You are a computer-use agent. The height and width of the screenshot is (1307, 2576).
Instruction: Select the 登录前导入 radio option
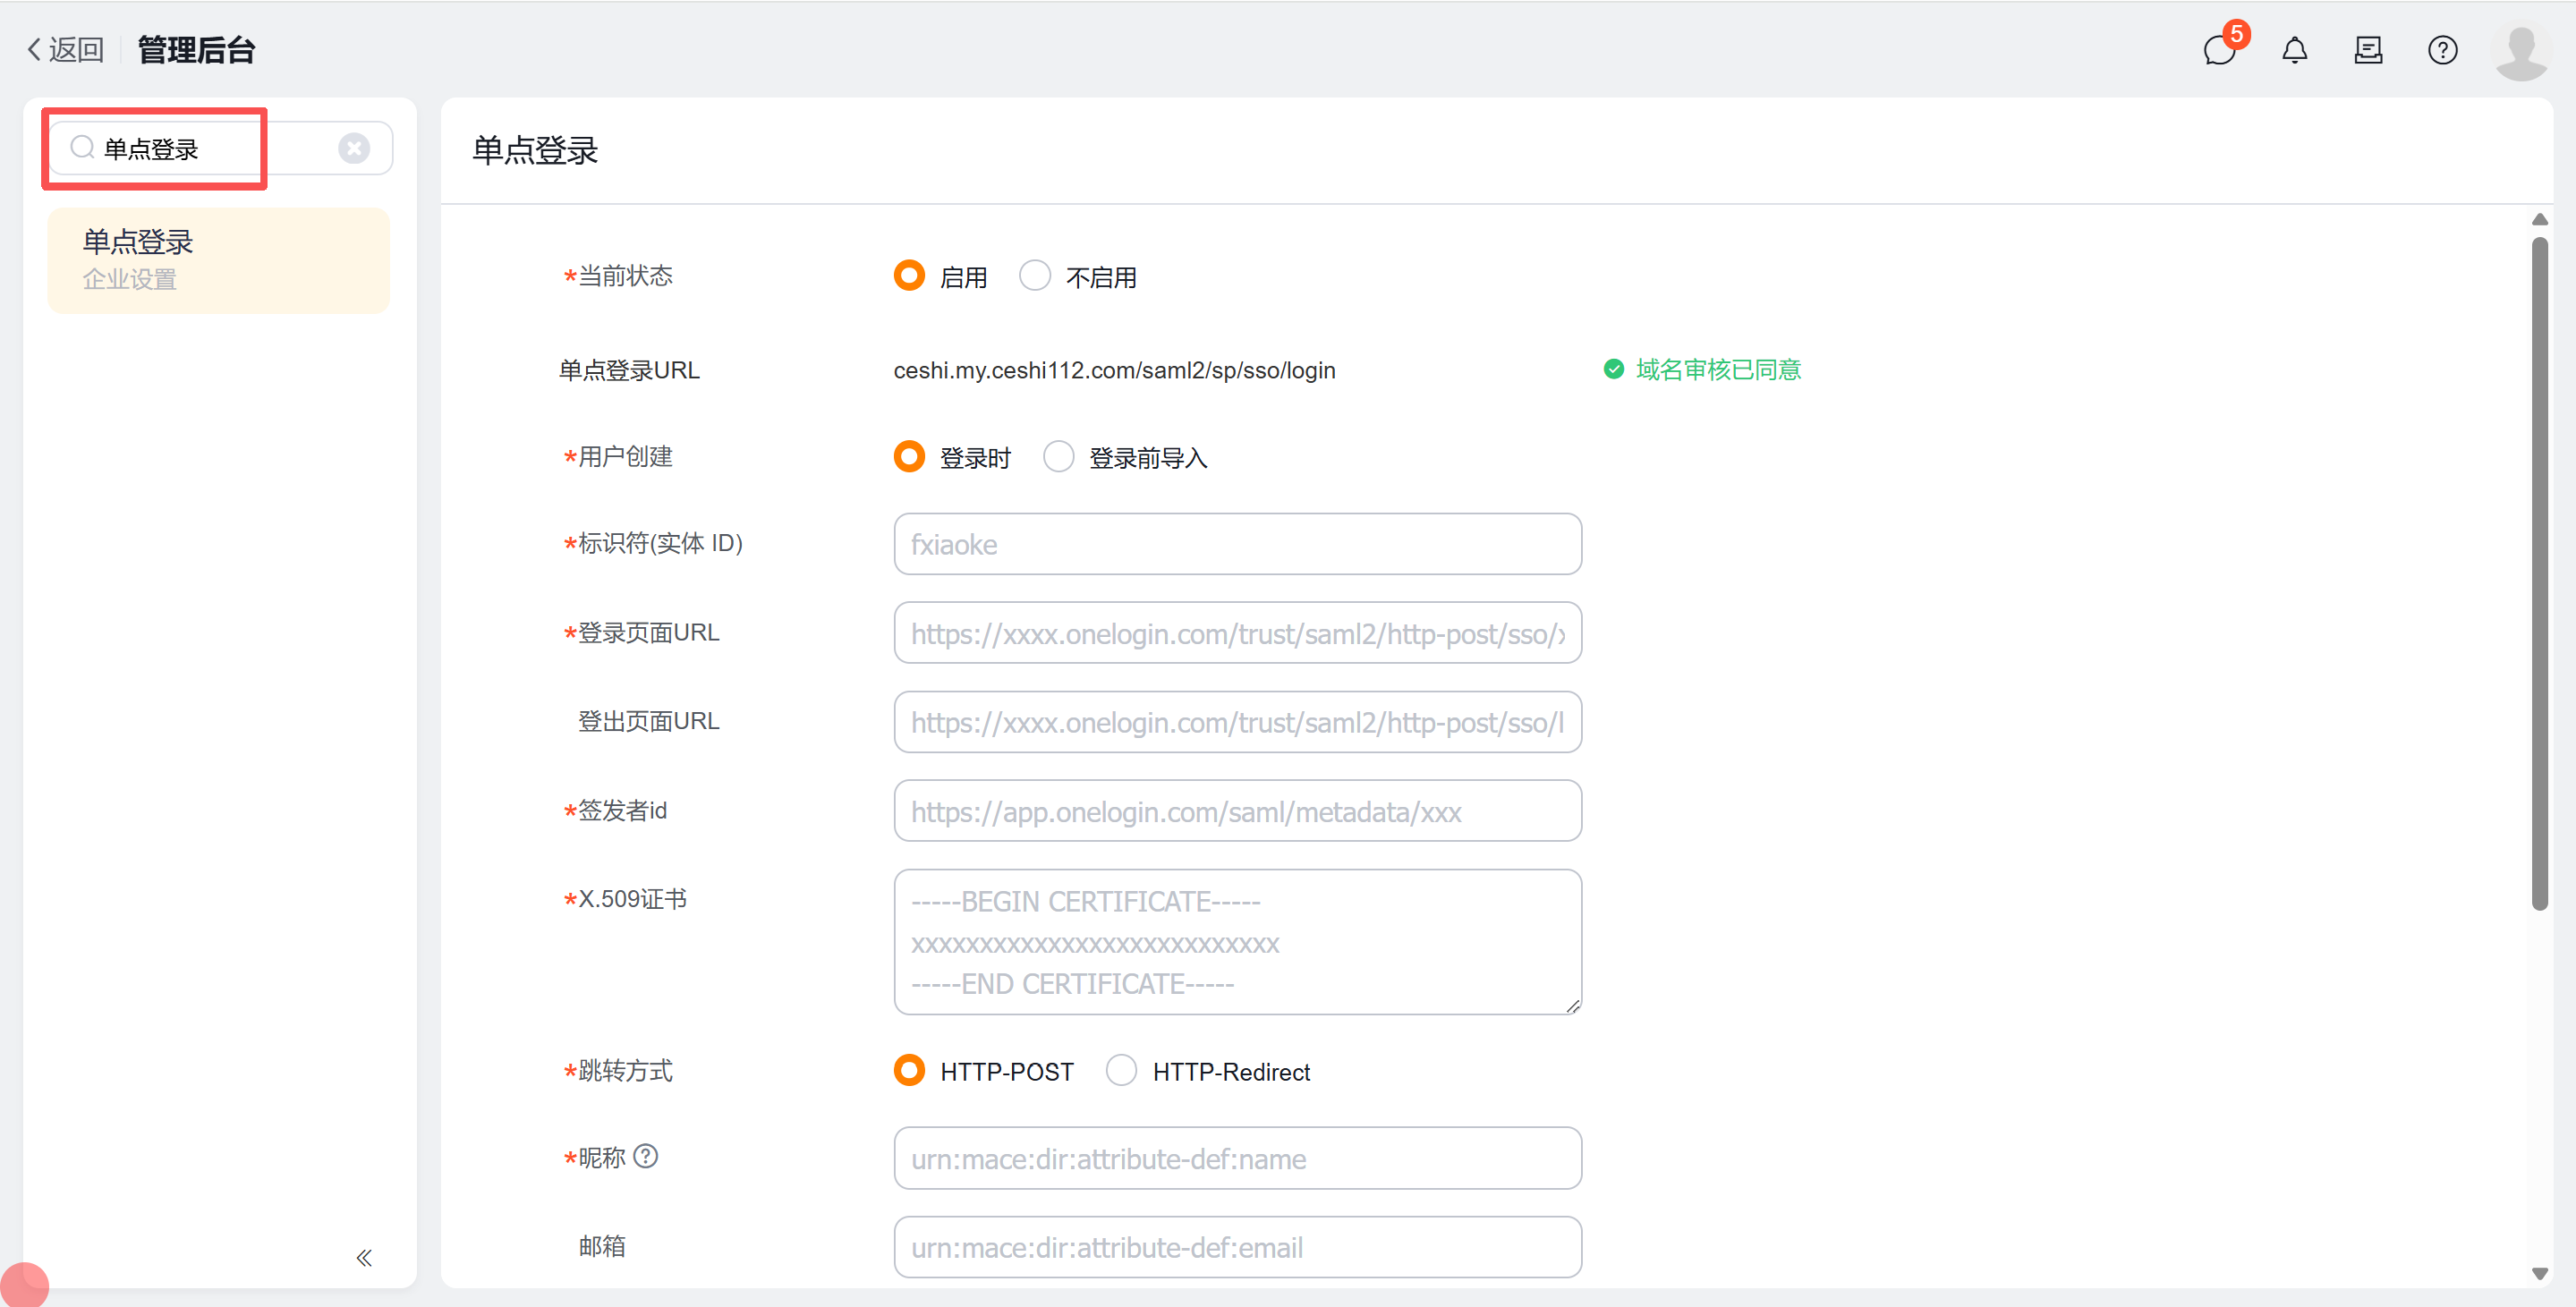1058,457
